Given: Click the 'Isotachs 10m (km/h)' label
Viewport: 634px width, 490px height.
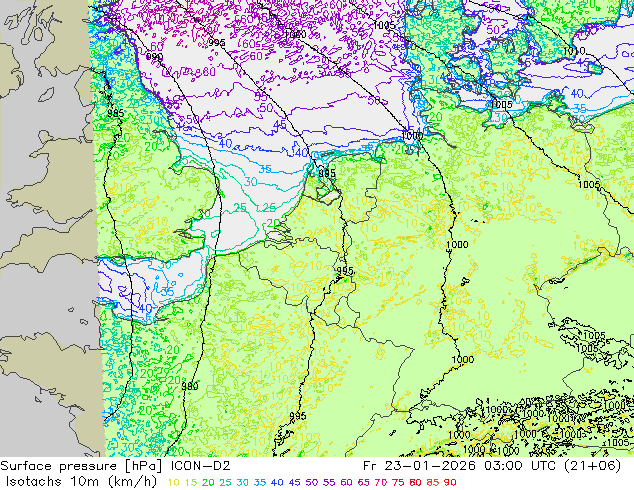Looking at the screenshot, I should (x=81, y=482).
